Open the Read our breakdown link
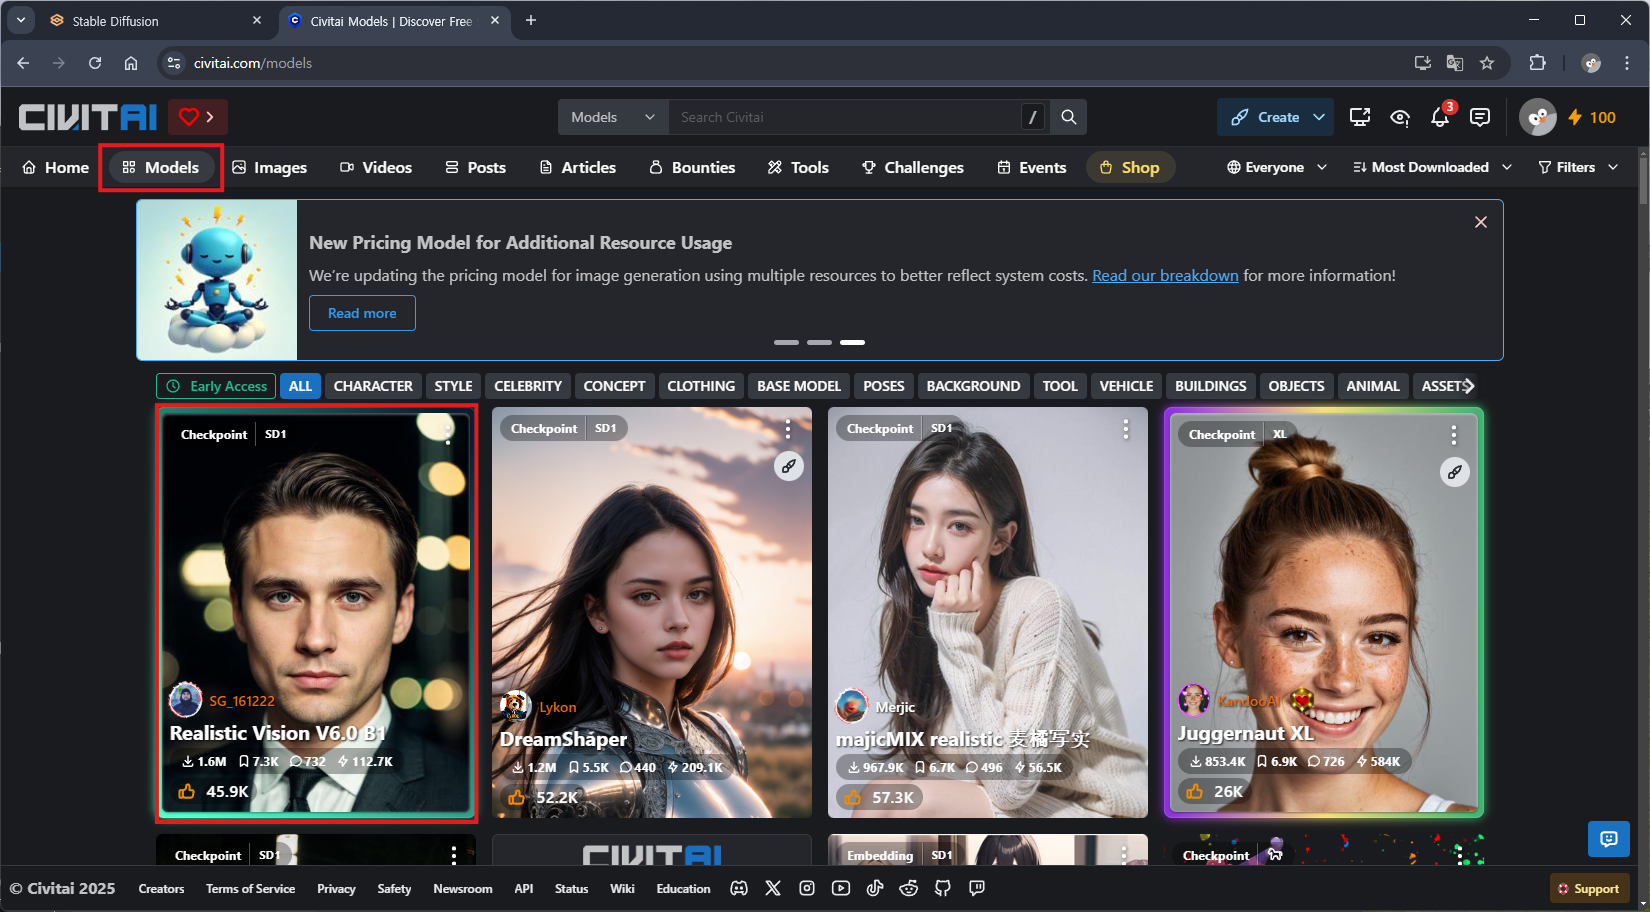Screen dimensions: 1650x912 [1165, 275]
